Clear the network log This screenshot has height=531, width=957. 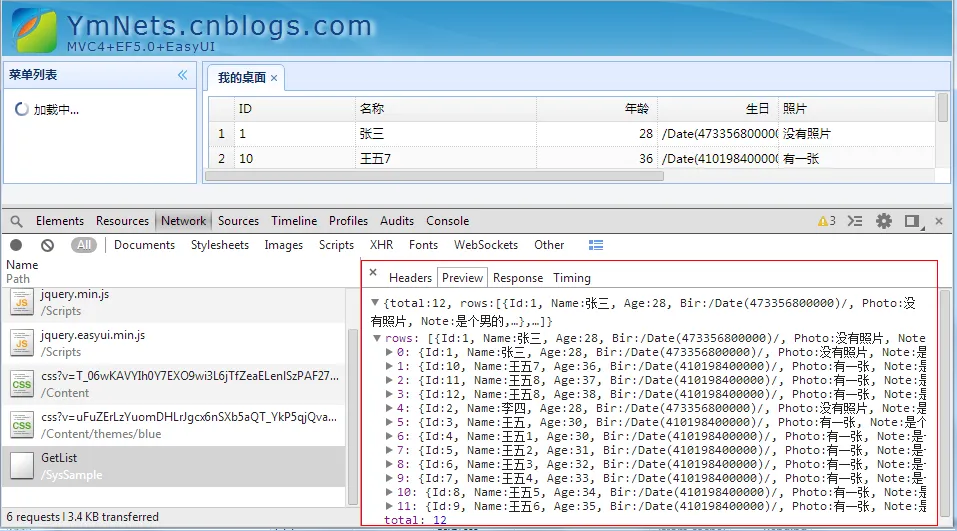pyautogui.click(x=47, y=245)
